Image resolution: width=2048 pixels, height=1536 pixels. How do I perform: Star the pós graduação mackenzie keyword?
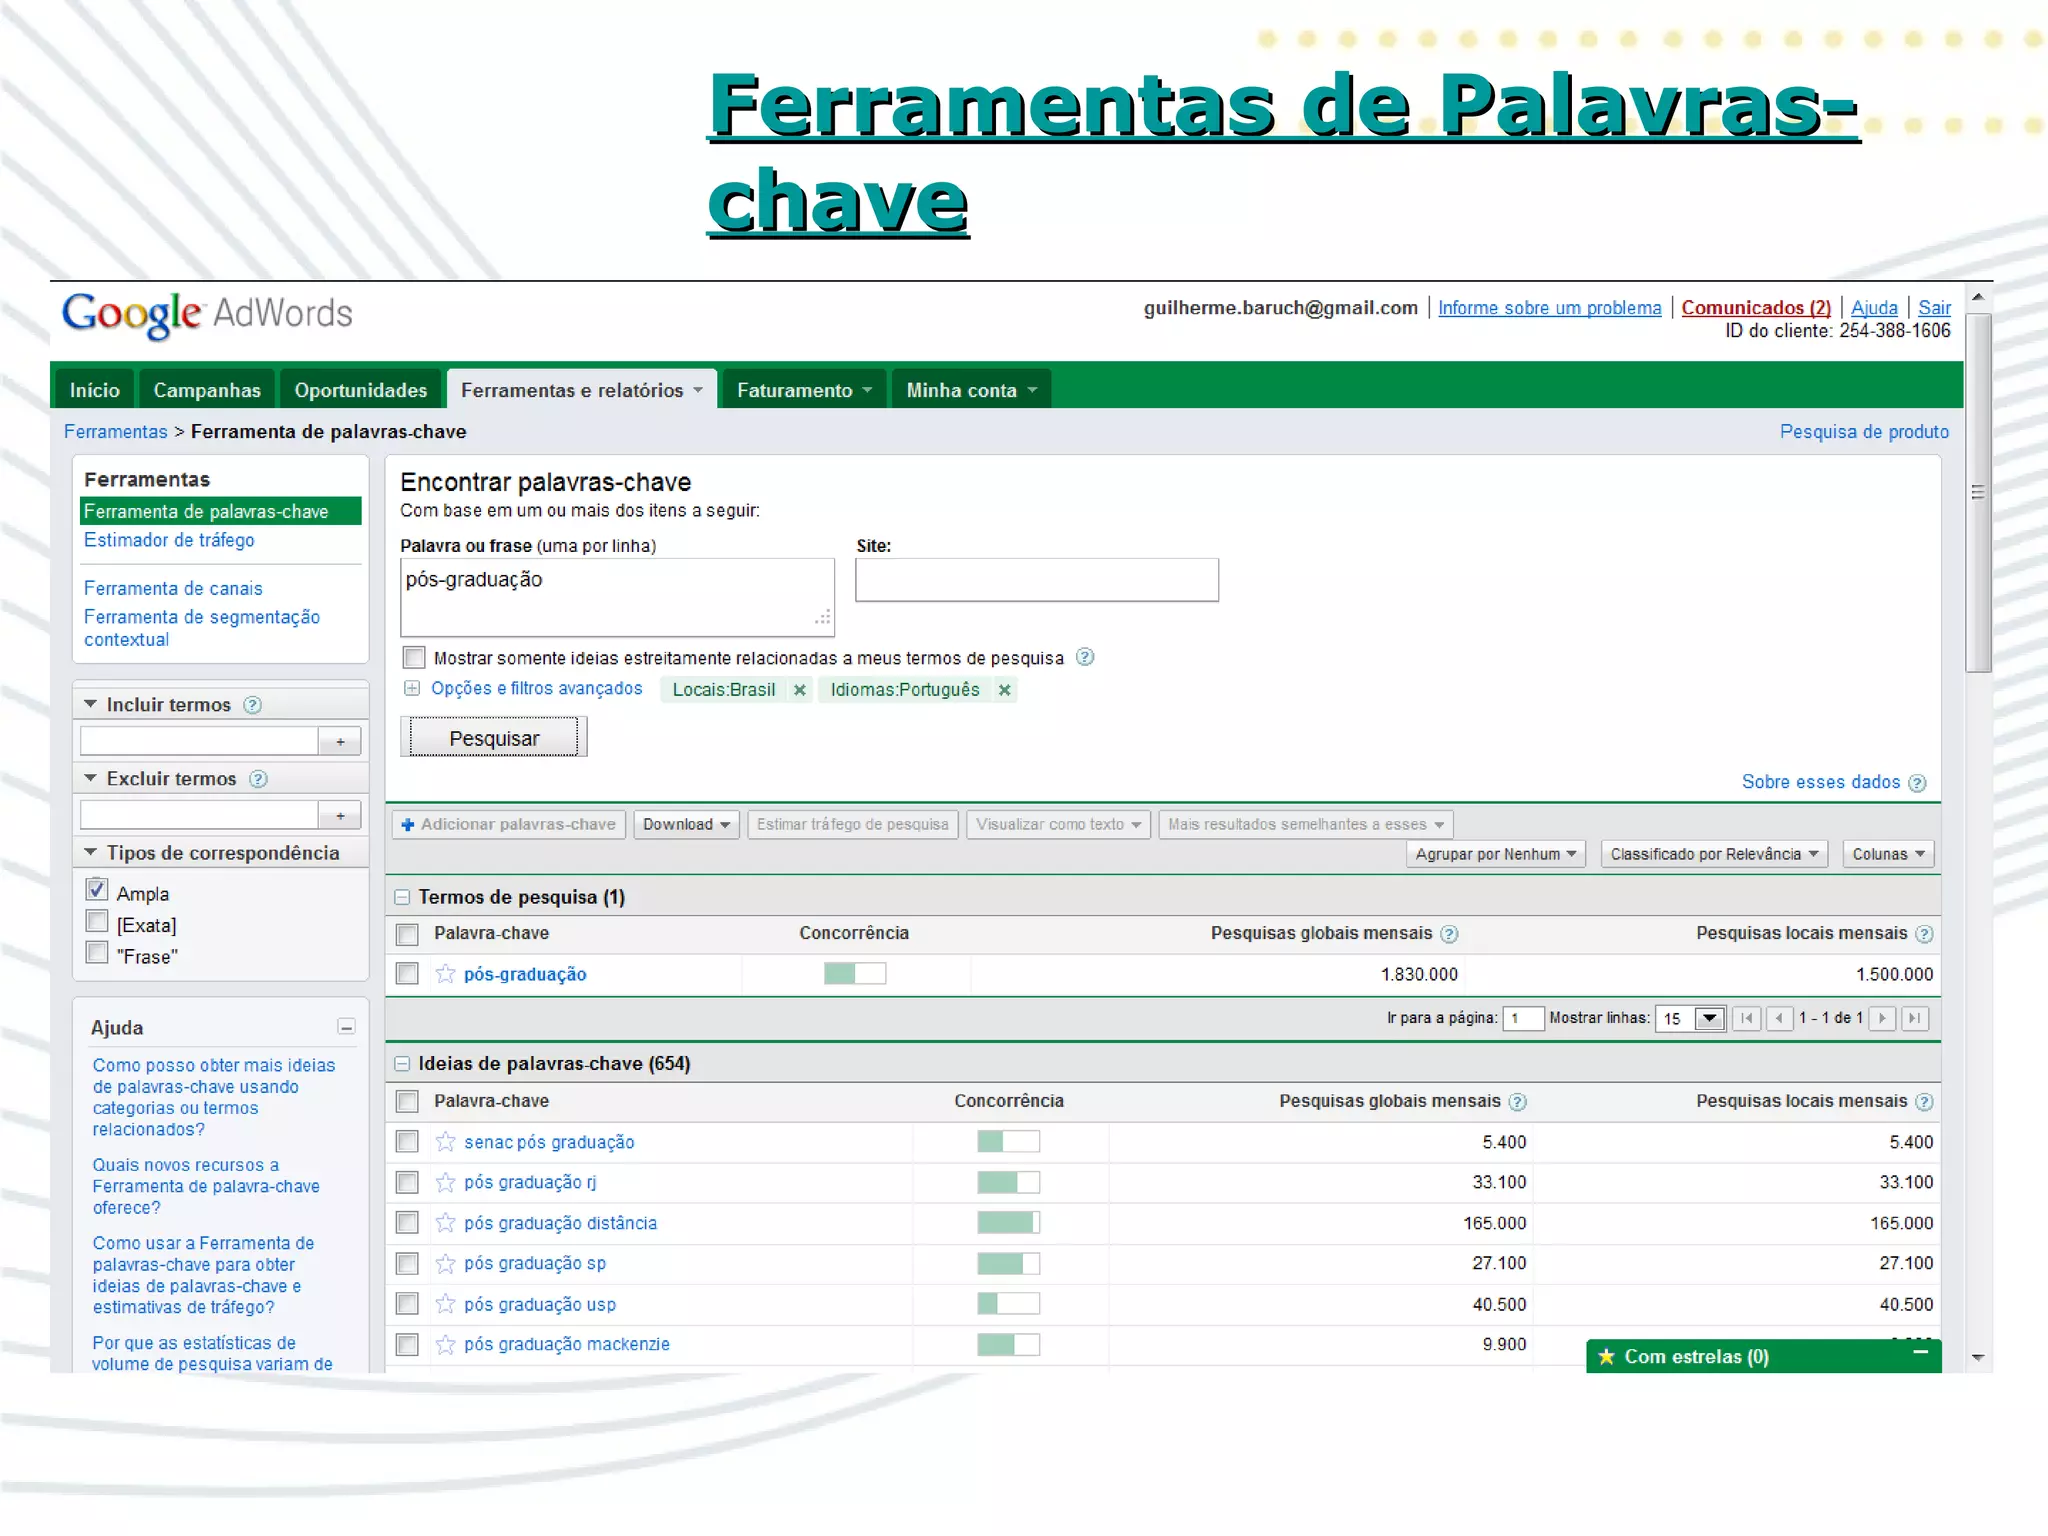point(445,1344)
